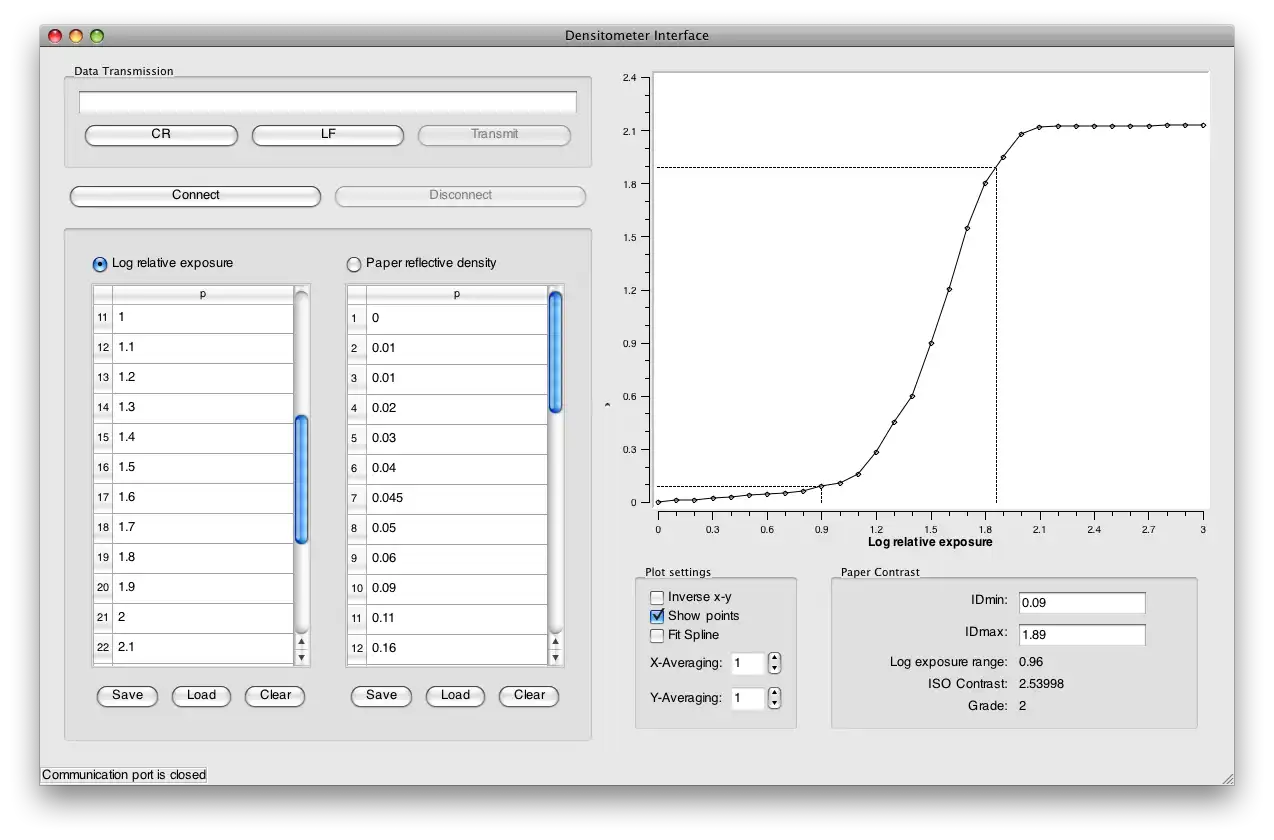The height and width of the screenshot is (840, 1274).
Task: Increase X-Averaging with the up stepper arrow
Action: pyautogui.click(x=774, y=658)
